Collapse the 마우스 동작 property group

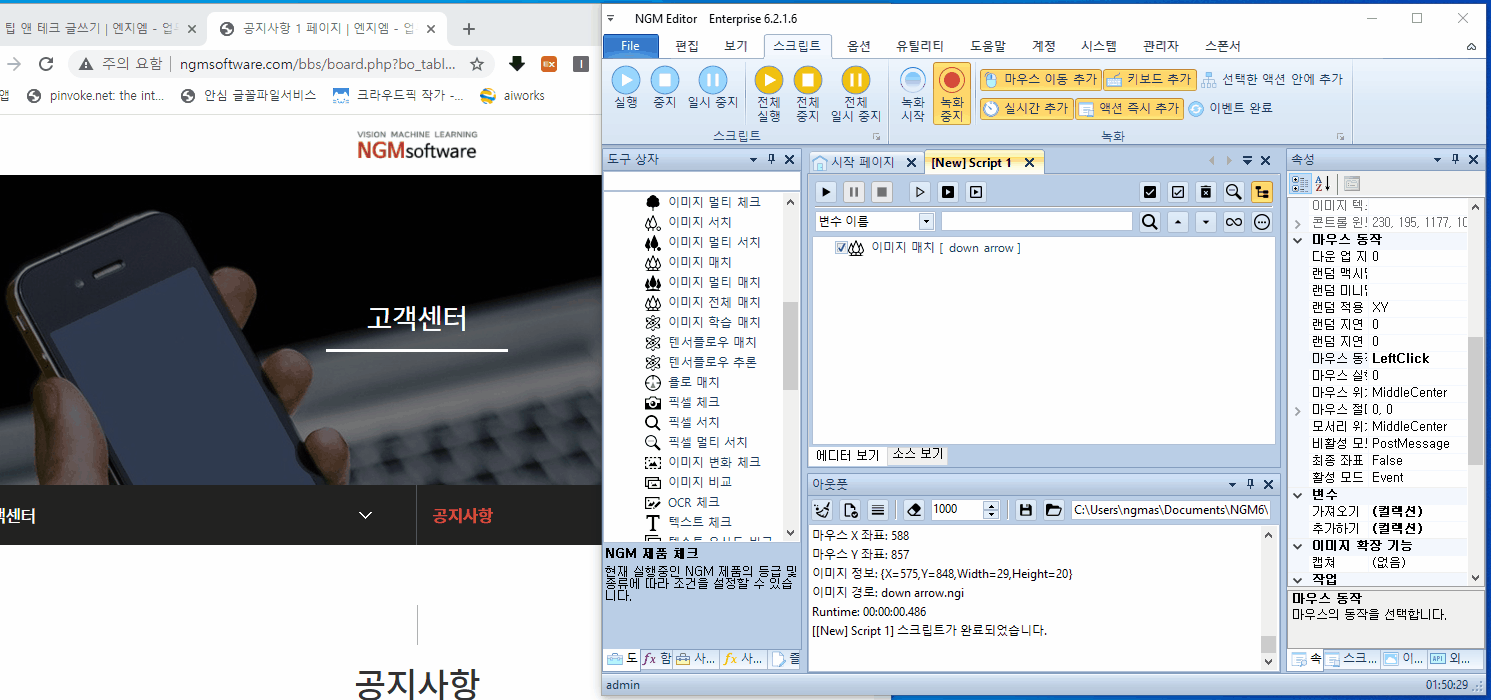click(1298, 239)
